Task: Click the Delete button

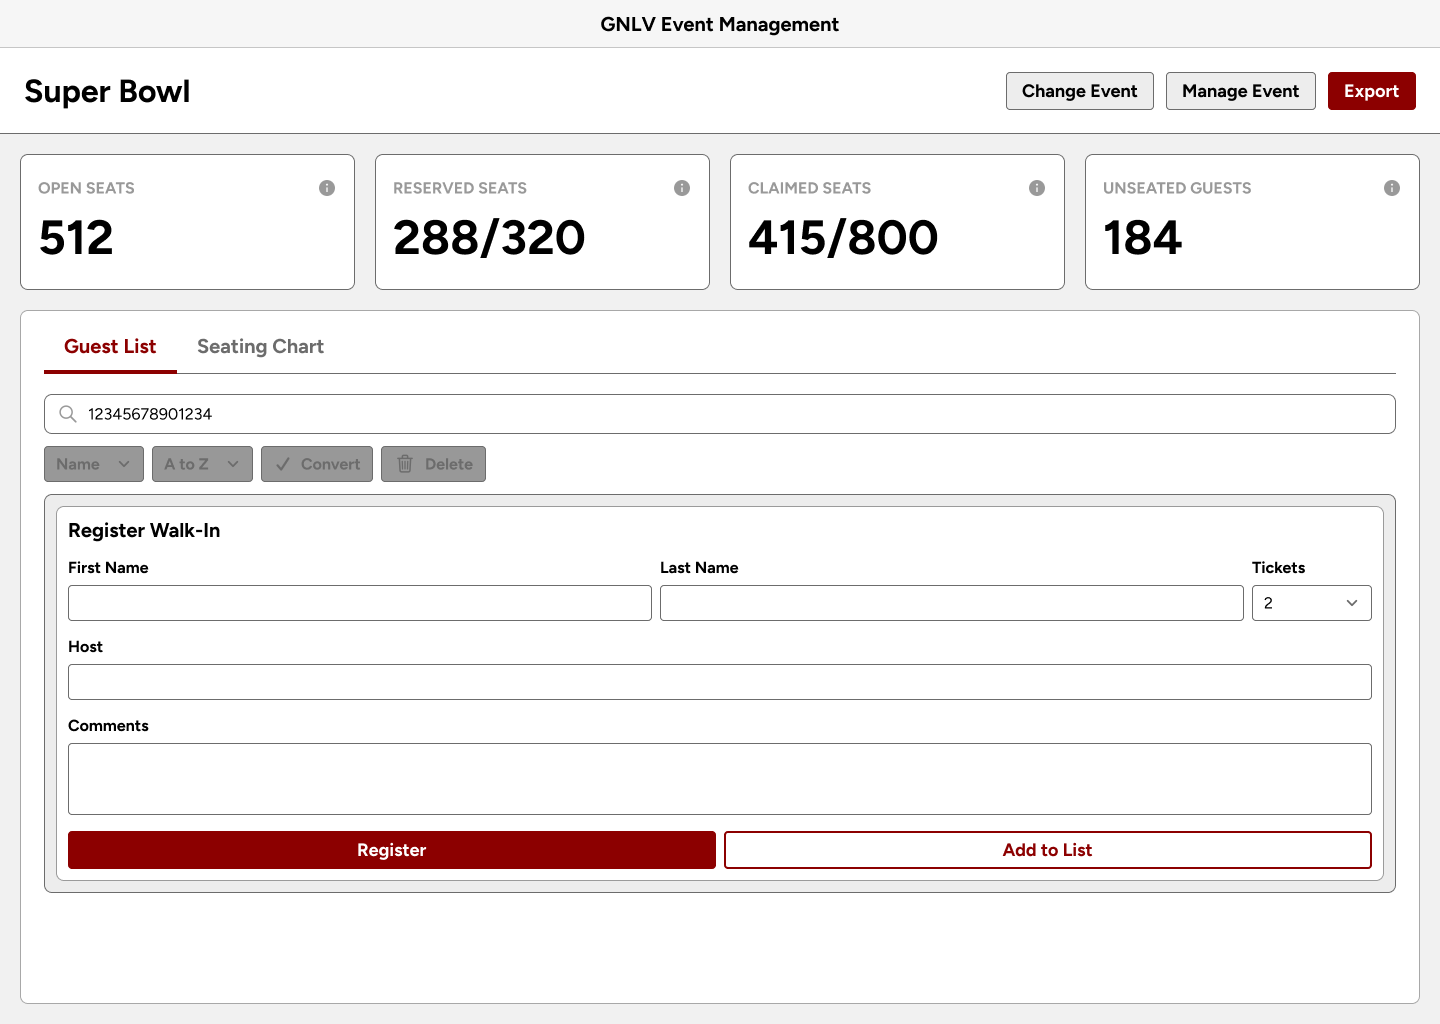Action: [x=433, y=464]
